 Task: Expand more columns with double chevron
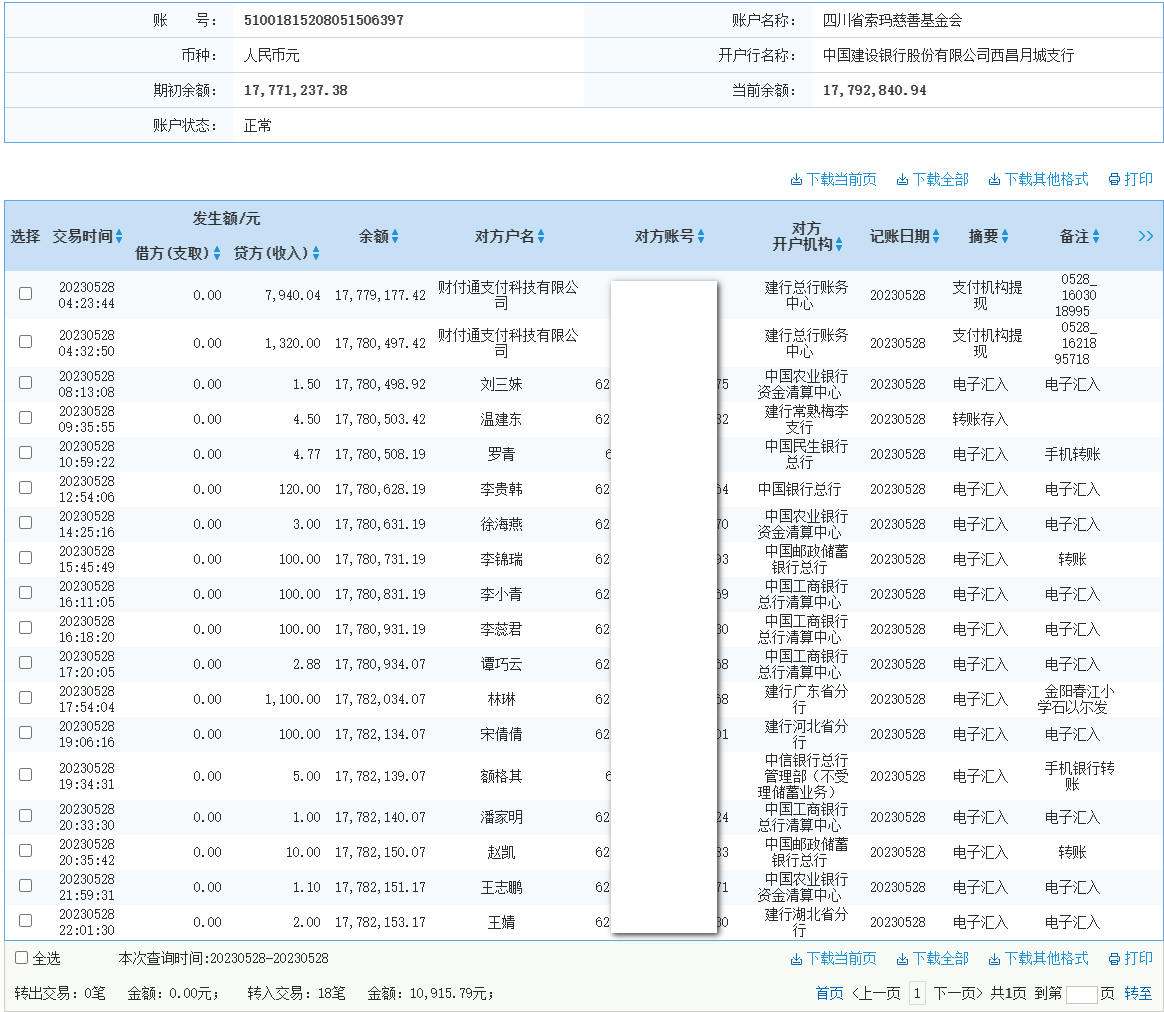tap(1145, 236)
